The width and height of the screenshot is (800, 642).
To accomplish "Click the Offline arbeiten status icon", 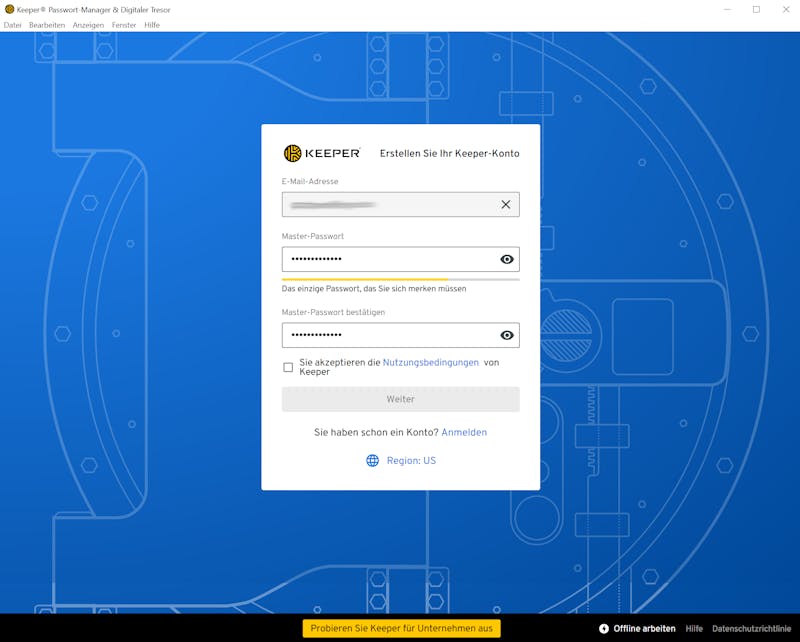I will click(x=604, y=629).
